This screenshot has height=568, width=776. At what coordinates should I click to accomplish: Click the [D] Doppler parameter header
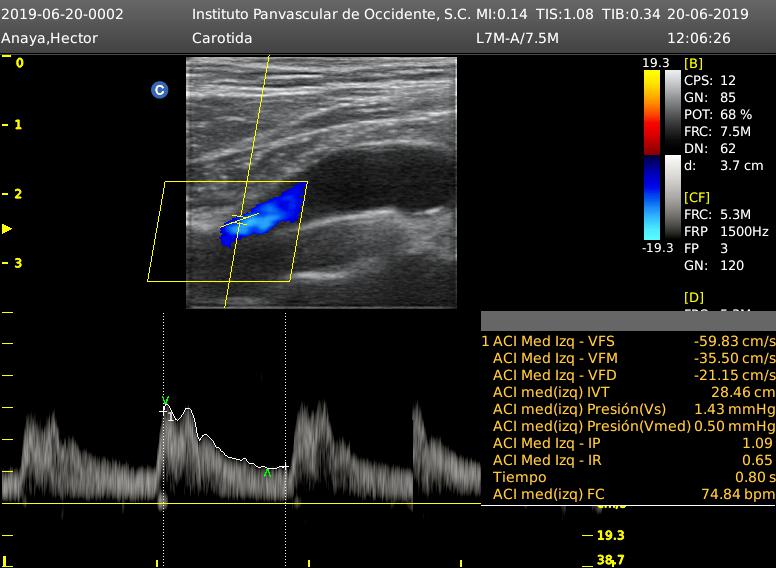(693, 298)
